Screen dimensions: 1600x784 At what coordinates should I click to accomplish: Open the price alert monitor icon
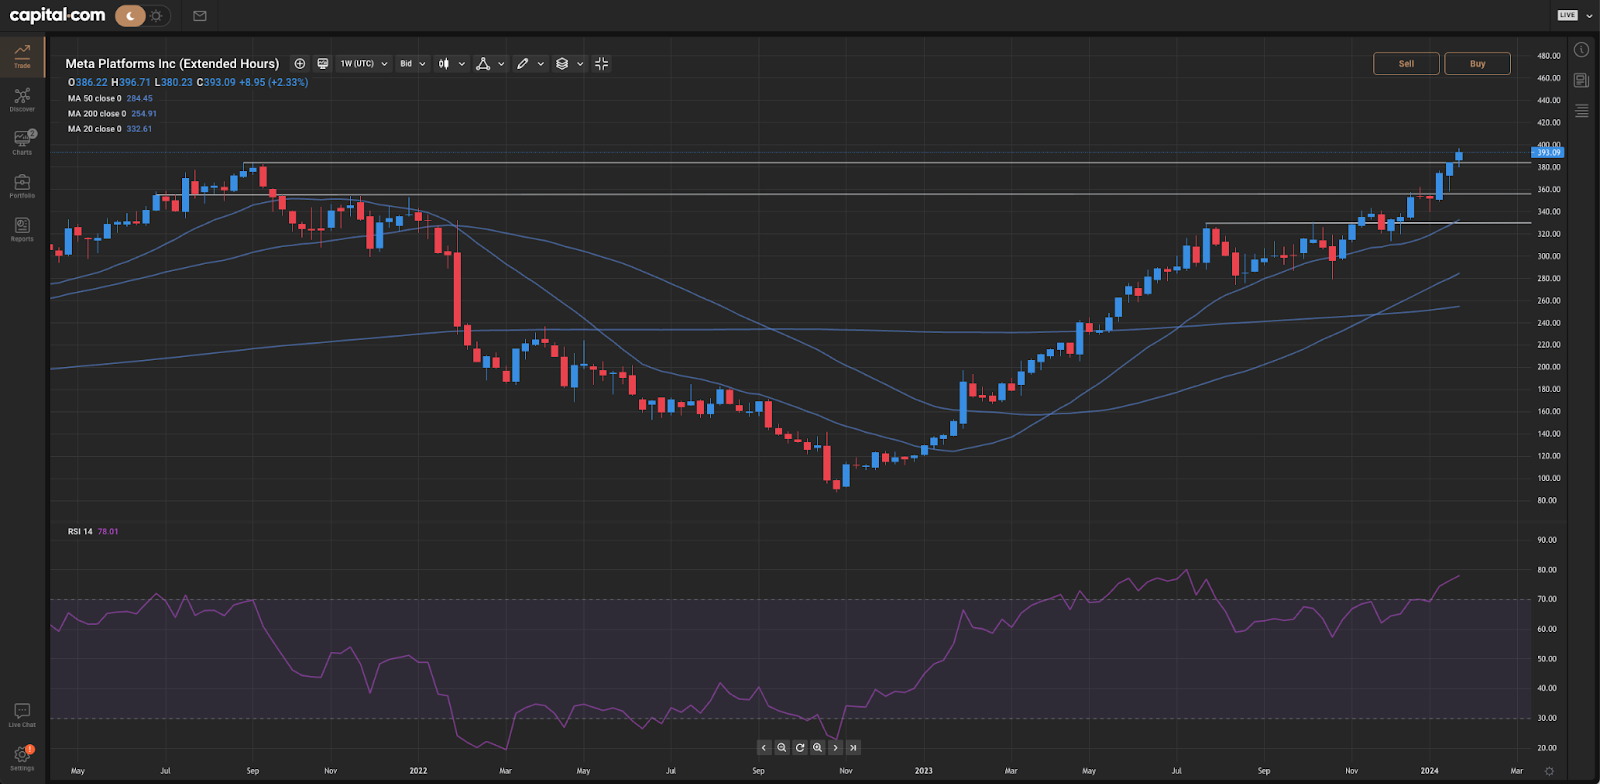tap(323, 63)
